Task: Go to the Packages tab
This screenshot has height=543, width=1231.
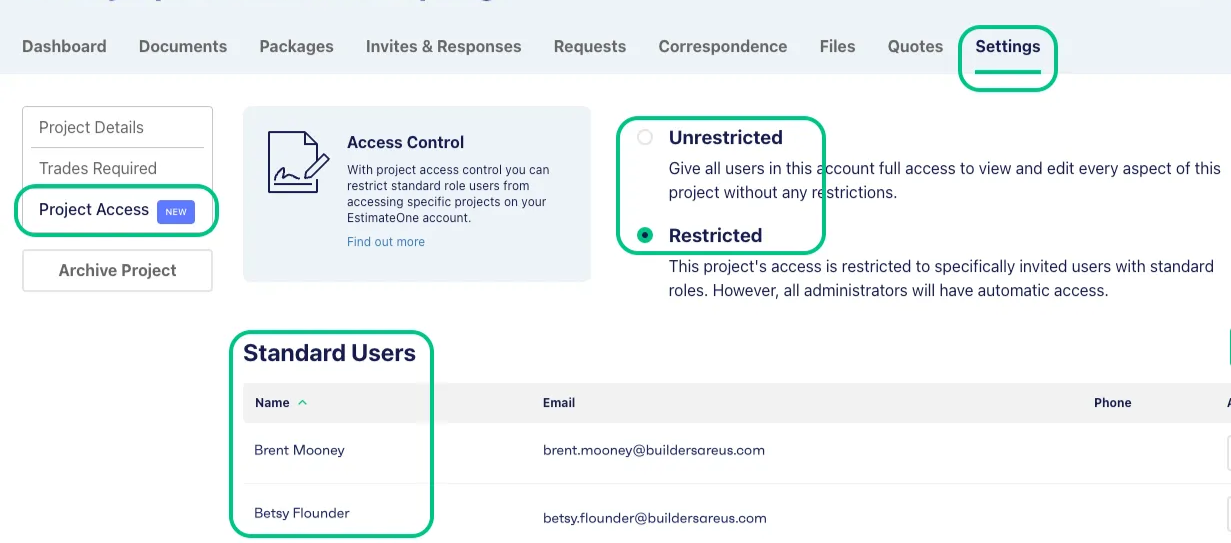Action: [296, 46]
